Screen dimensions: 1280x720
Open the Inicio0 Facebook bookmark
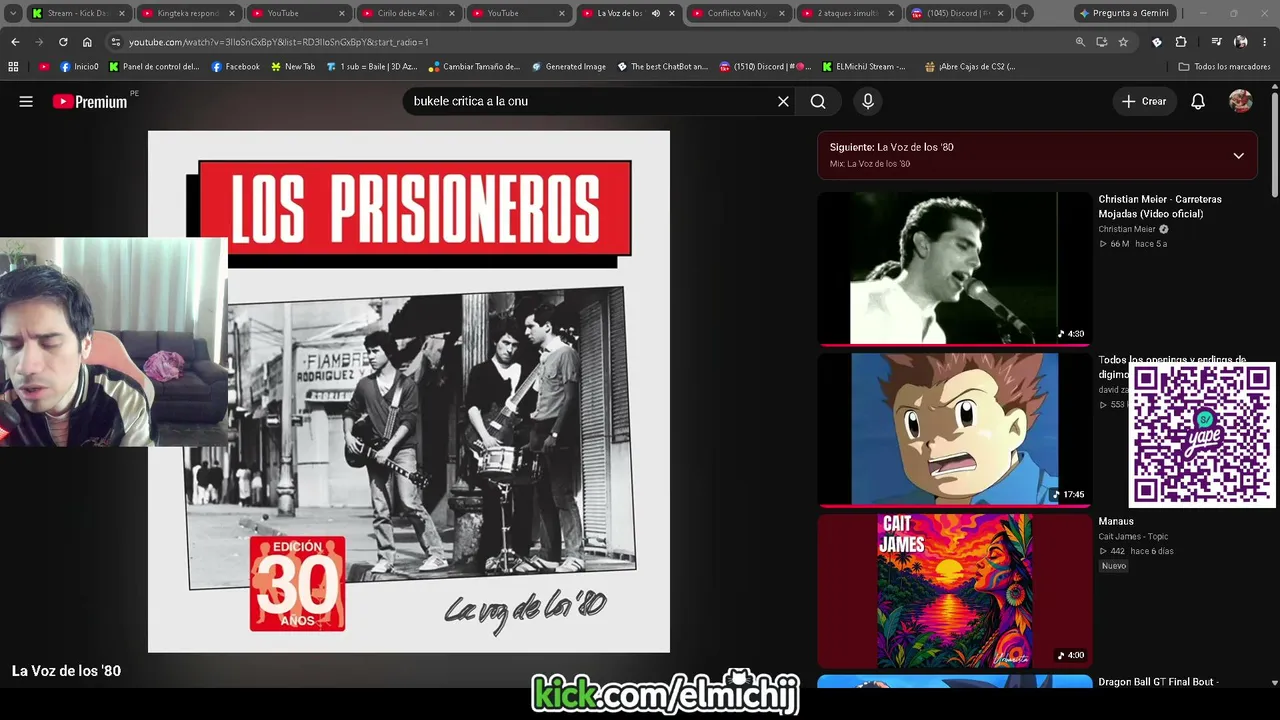tap(79, 67)
